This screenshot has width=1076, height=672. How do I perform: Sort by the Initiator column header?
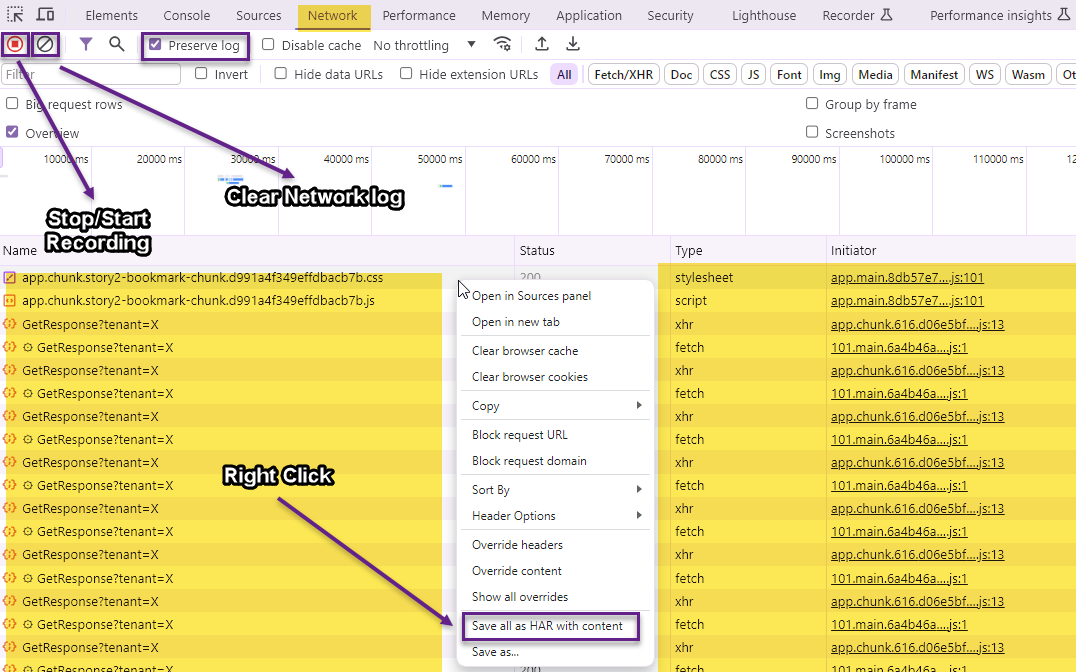(951, 251)
